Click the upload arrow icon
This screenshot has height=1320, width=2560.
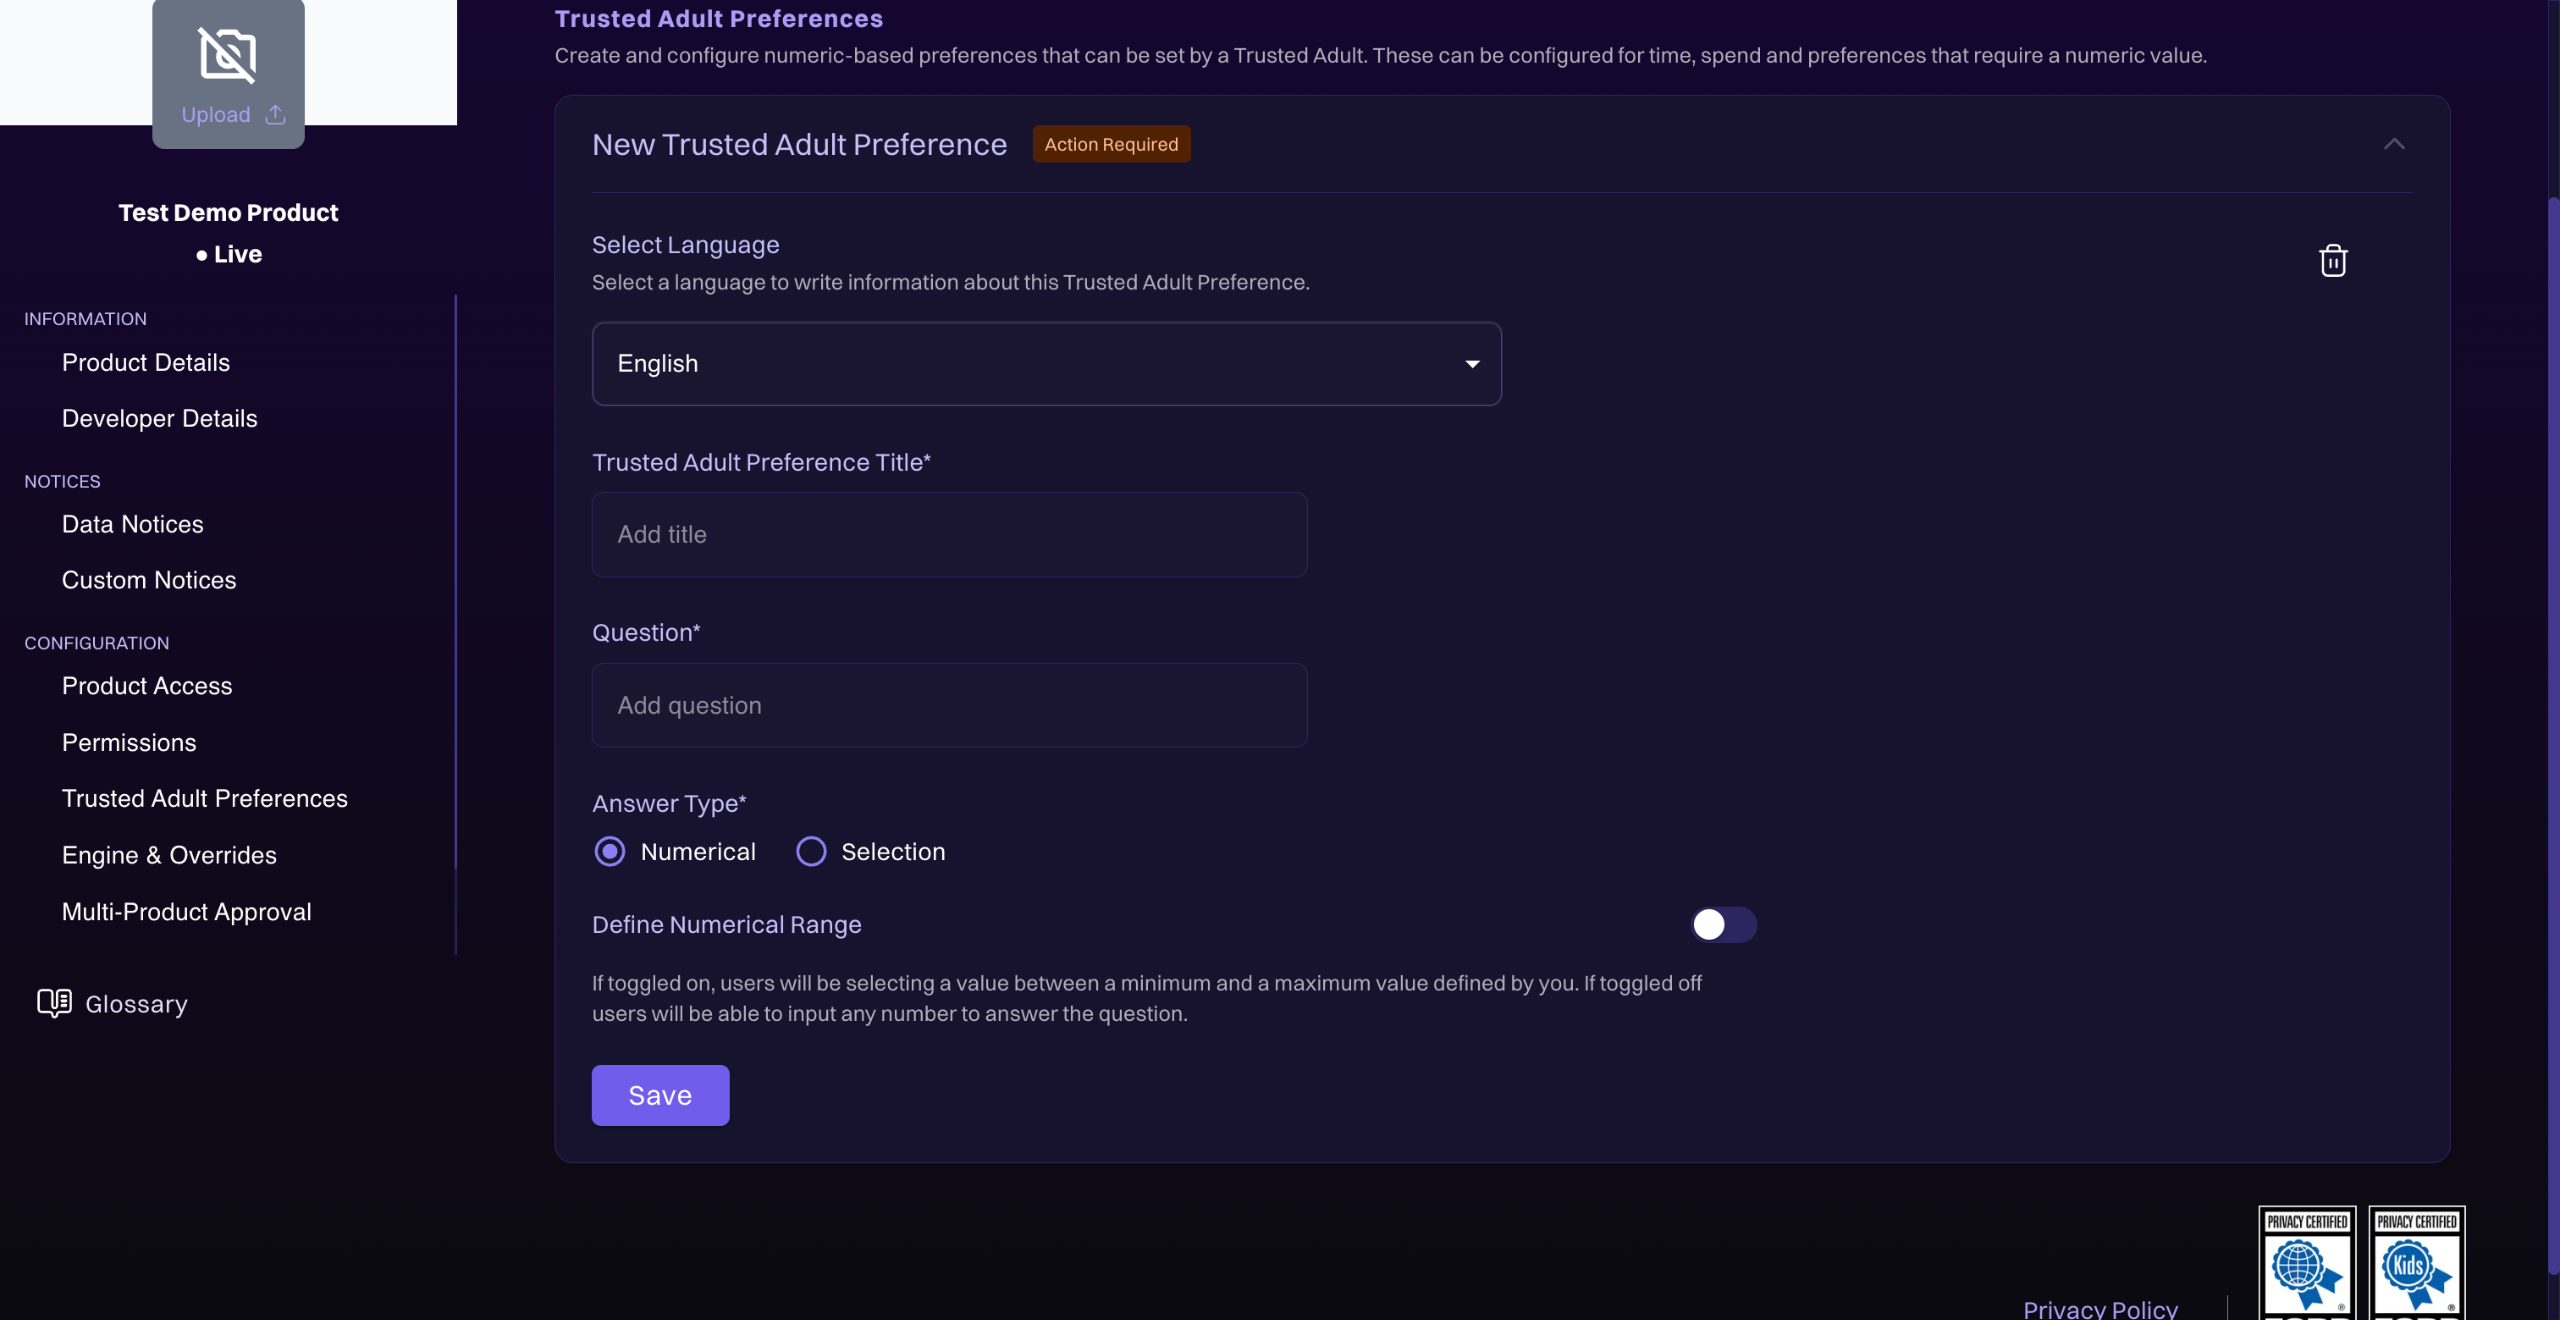[x=275, y=115]
